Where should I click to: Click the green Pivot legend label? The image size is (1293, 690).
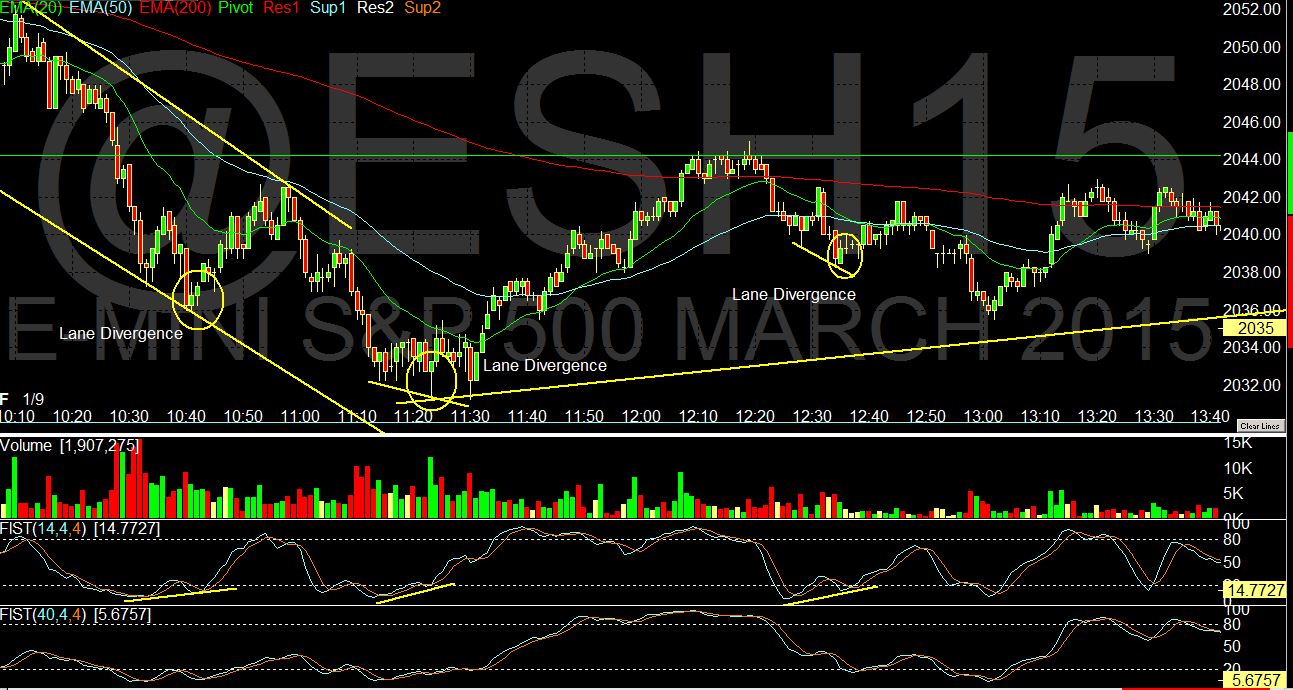pos(236,8)
